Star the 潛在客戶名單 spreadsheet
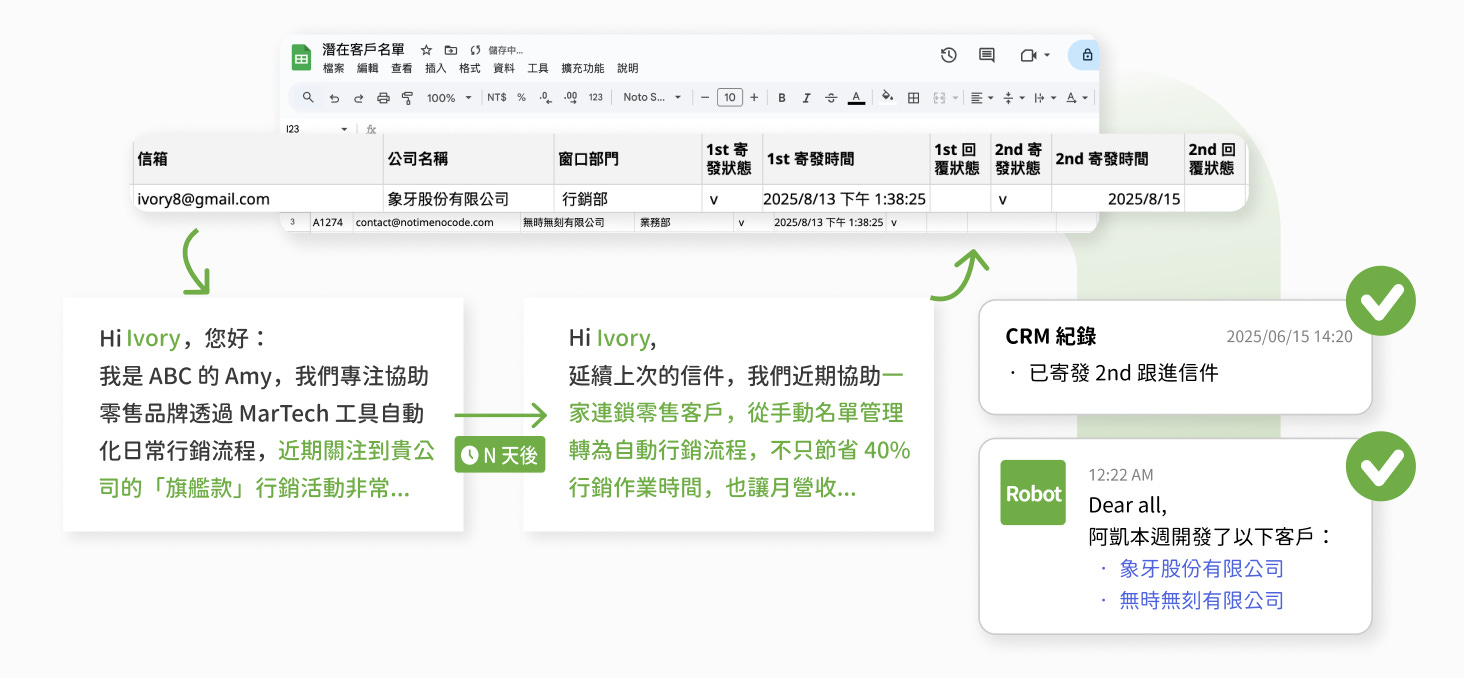The height and width of the screenshot is (678, 1464). pyautogui.click(x=426, y=50)
